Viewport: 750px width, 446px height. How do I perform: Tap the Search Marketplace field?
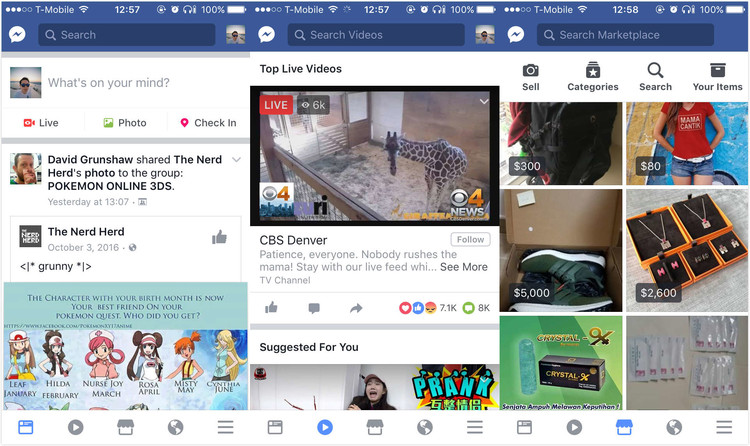tap(625, 35)
